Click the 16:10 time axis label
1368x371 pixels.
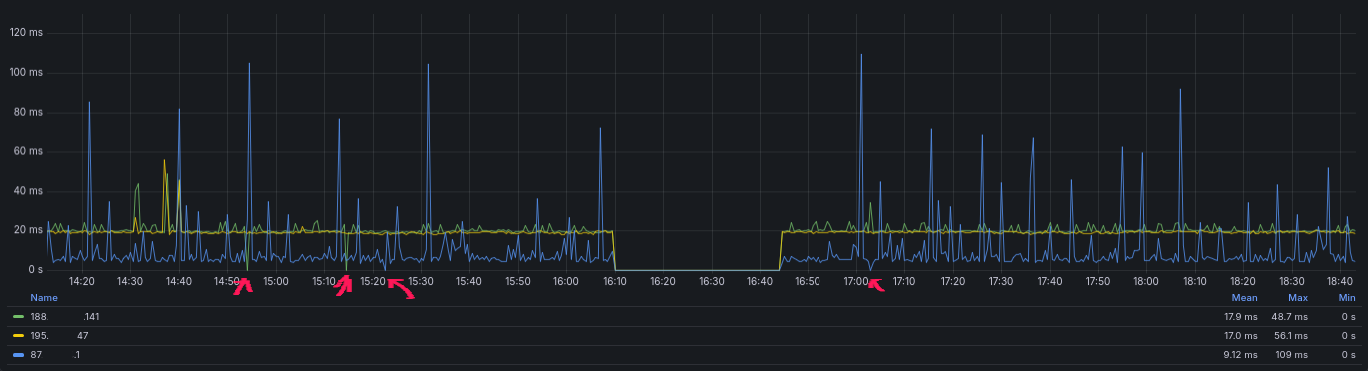(x=614, y=282)
